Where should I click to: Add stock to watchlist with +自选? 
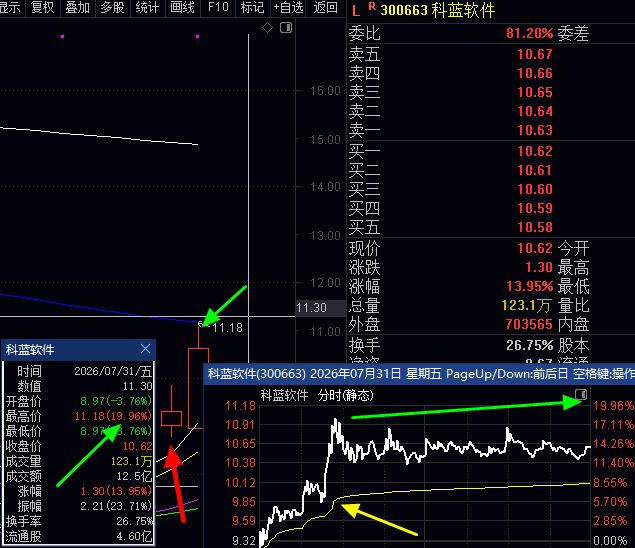[288, 7]
